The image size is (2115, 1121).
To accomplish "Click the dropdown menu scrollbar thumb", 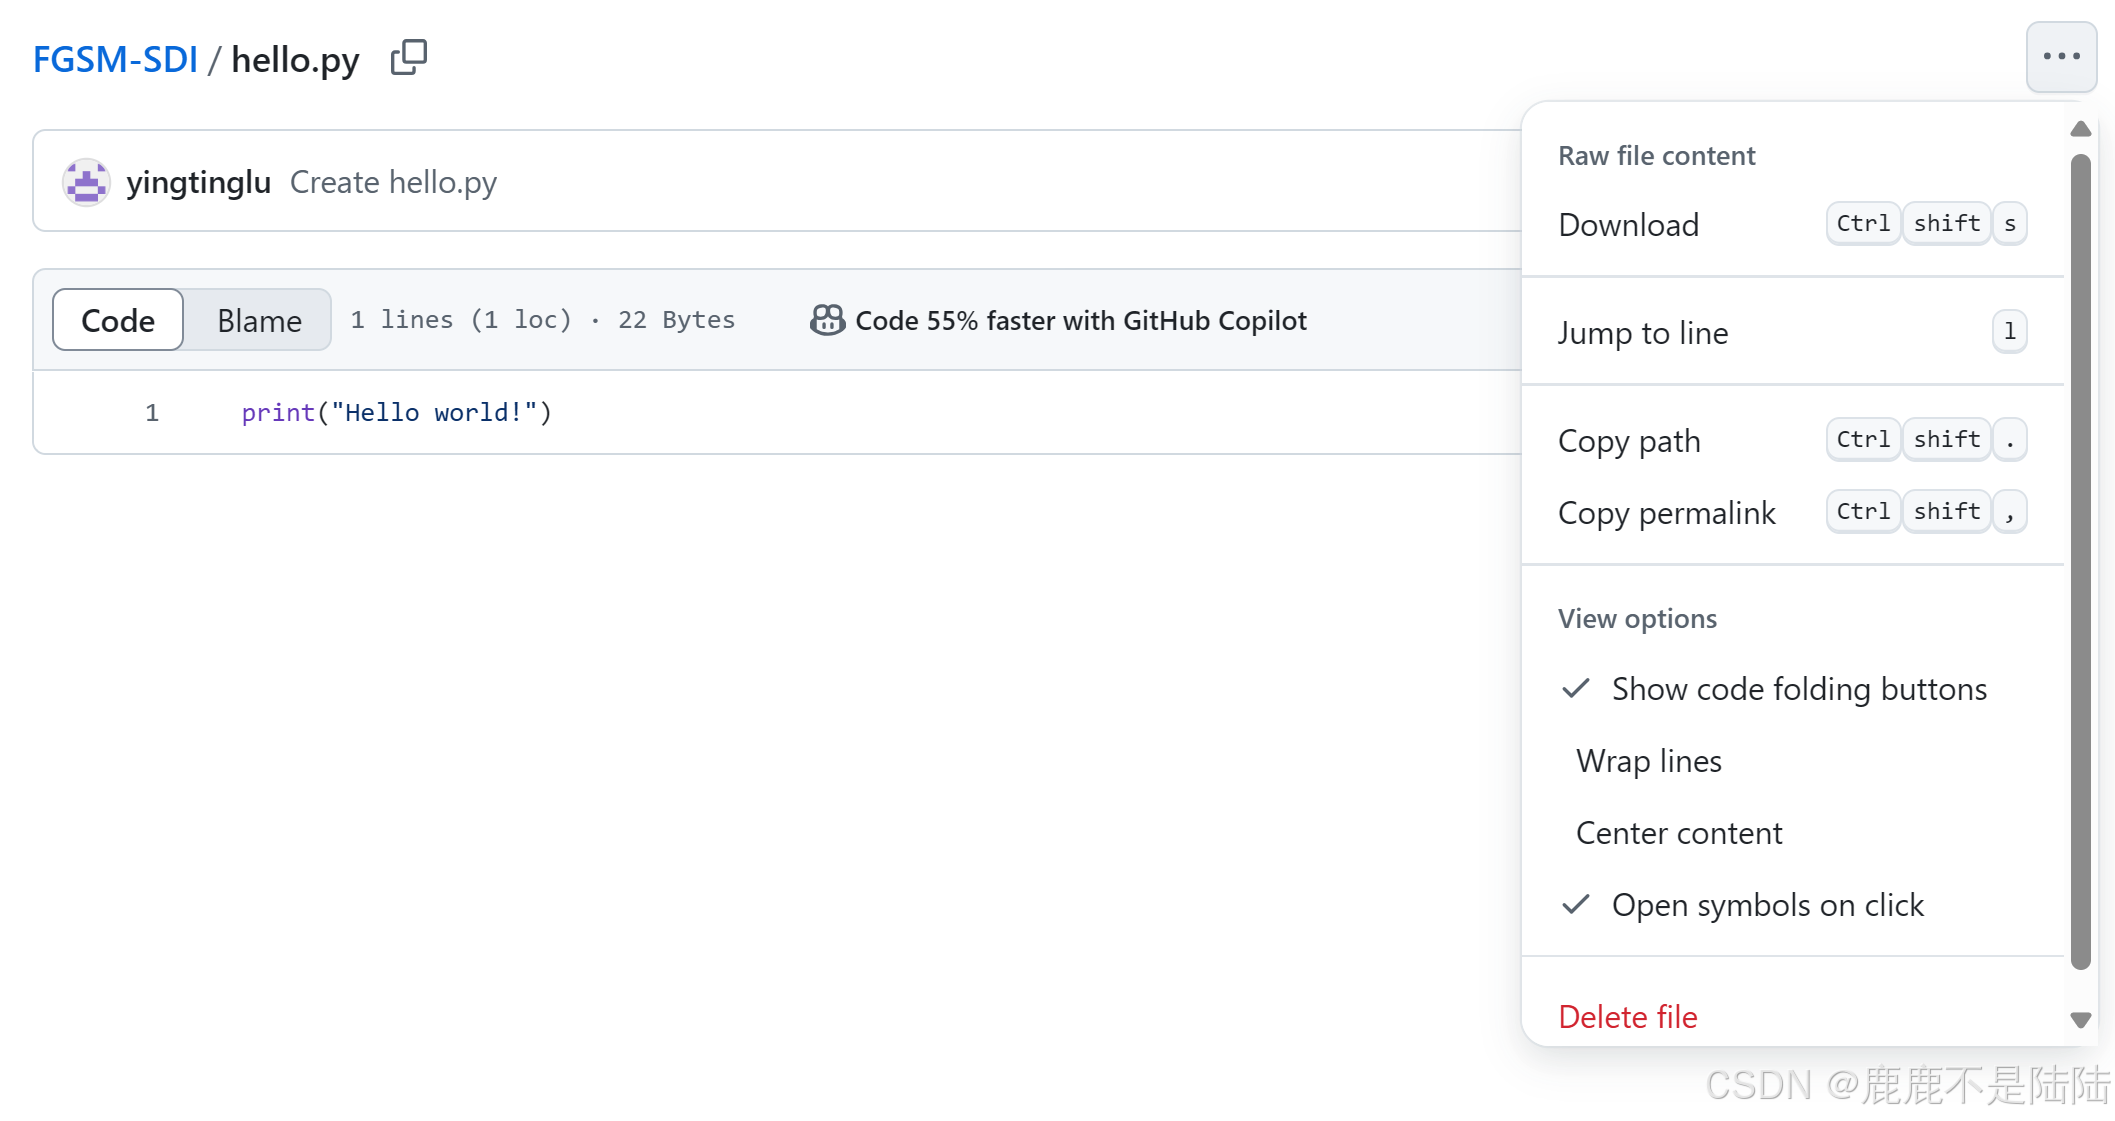I will [x=2081, y=560].
